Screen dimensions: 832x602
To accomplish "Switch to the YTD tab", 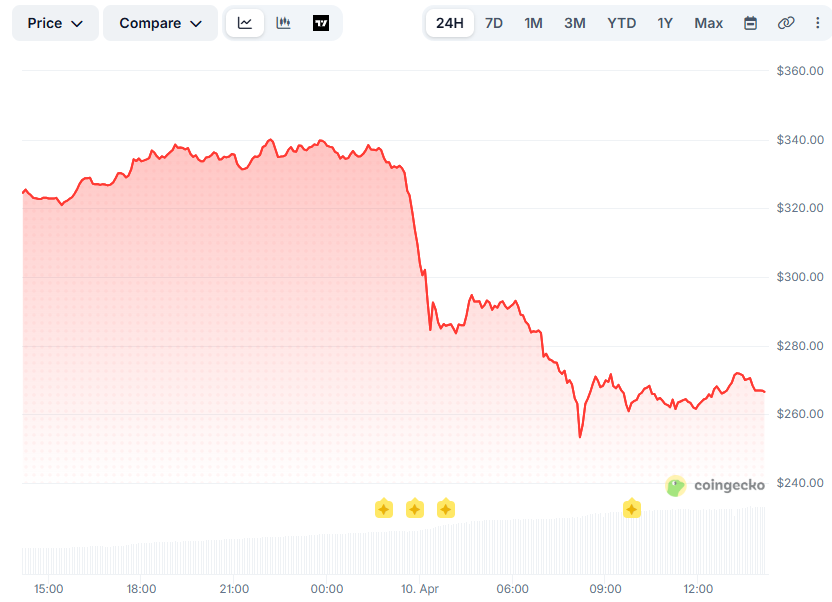I will pos(621,22).
